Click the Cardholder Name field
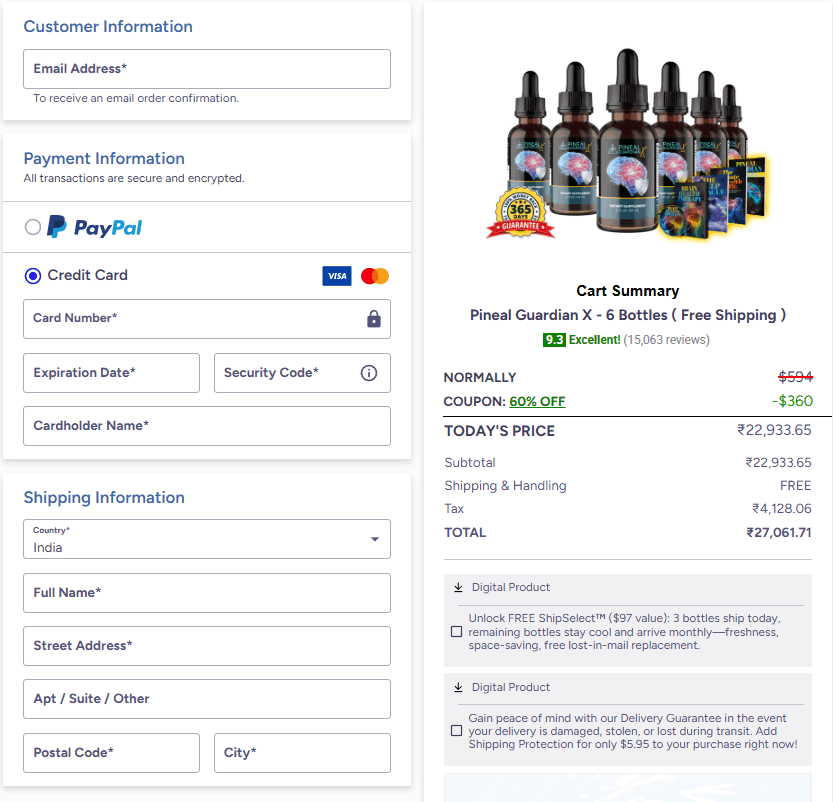Viewport: 833px width, 802px height. [206, 426]
